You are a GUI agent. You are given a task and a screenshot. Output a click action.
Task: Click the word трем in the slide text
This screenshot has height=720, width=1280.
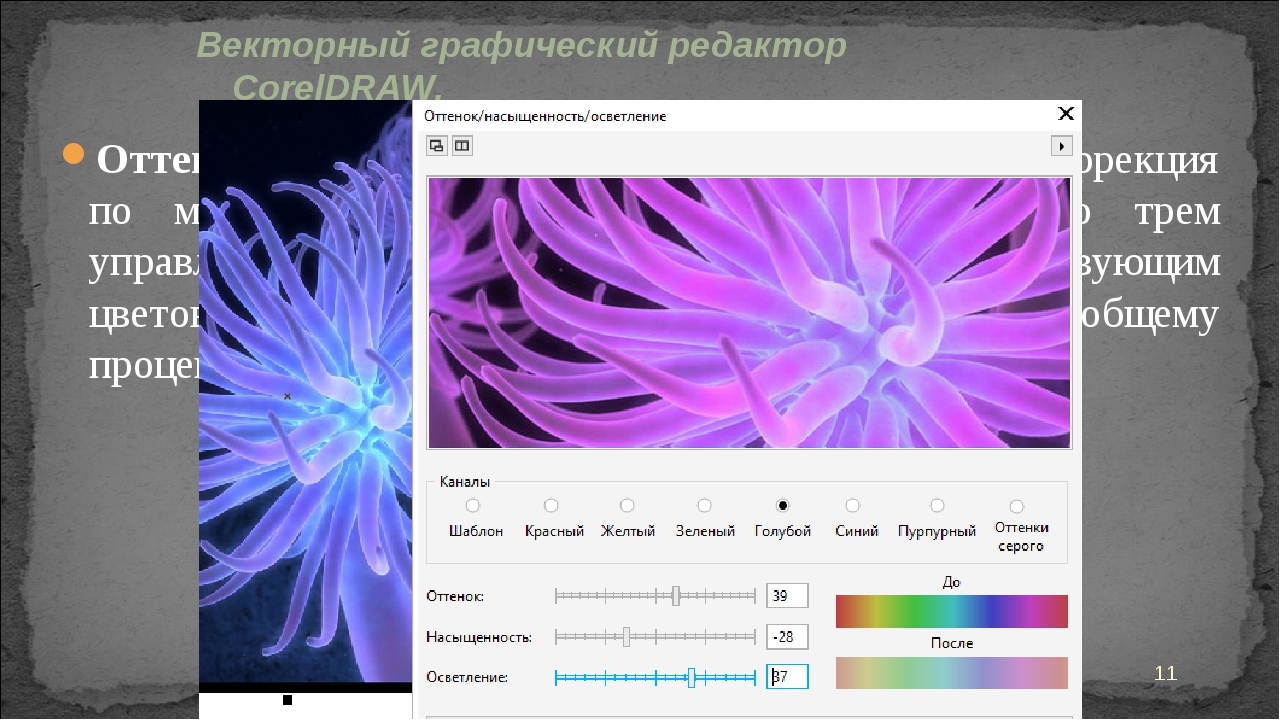click(x=1179, y=211)
